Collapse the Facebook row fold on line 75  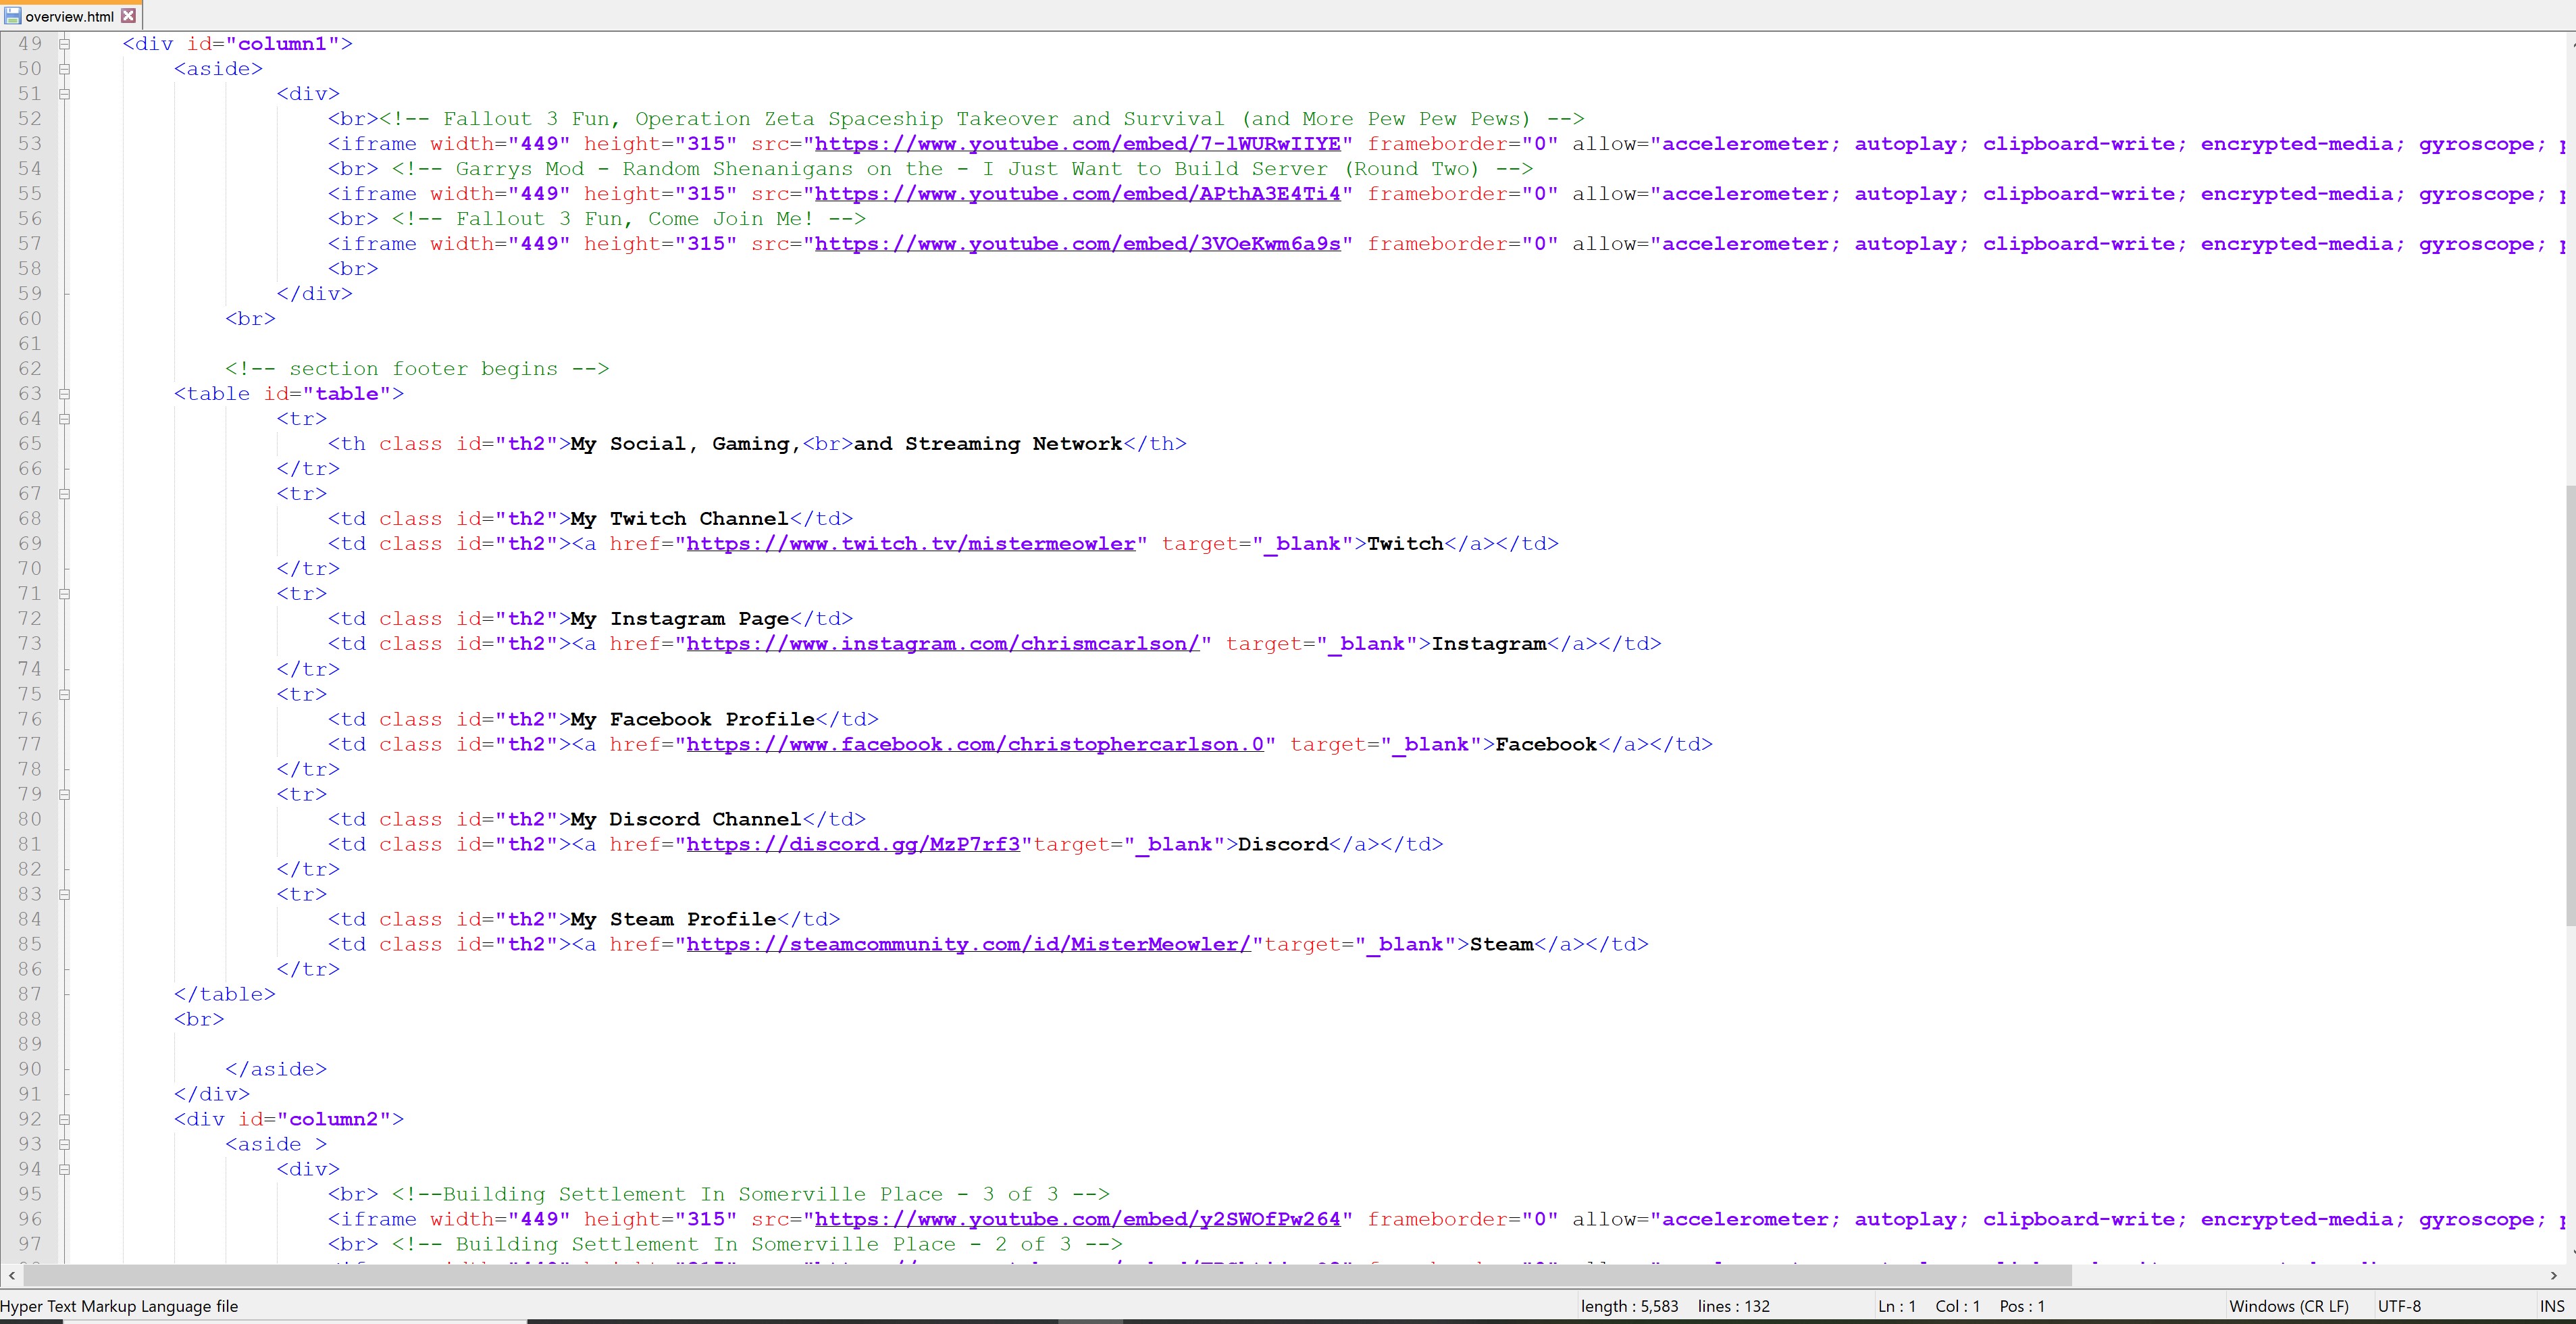point(64,694)
